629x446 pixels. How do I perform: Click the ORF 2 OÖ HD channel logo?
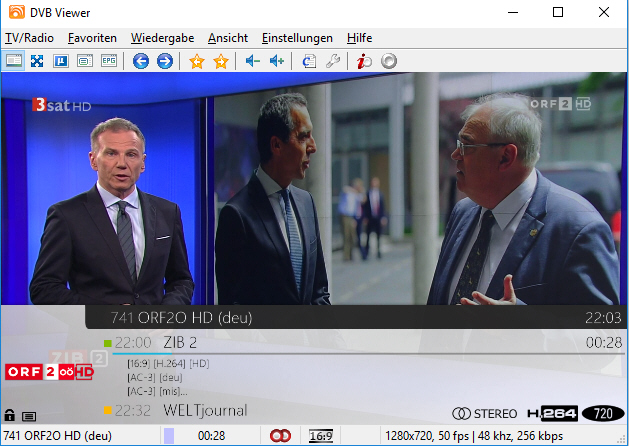pyautogui.click(x=49, y=372)
